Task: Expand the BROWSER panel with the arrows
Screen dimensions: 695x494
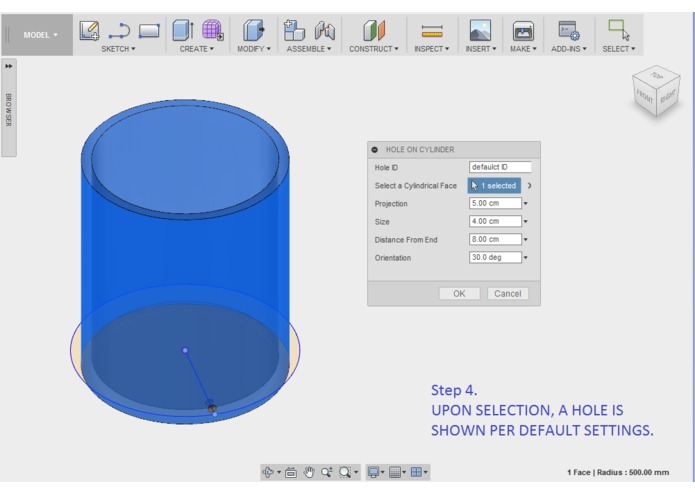Action: [9, 66]
